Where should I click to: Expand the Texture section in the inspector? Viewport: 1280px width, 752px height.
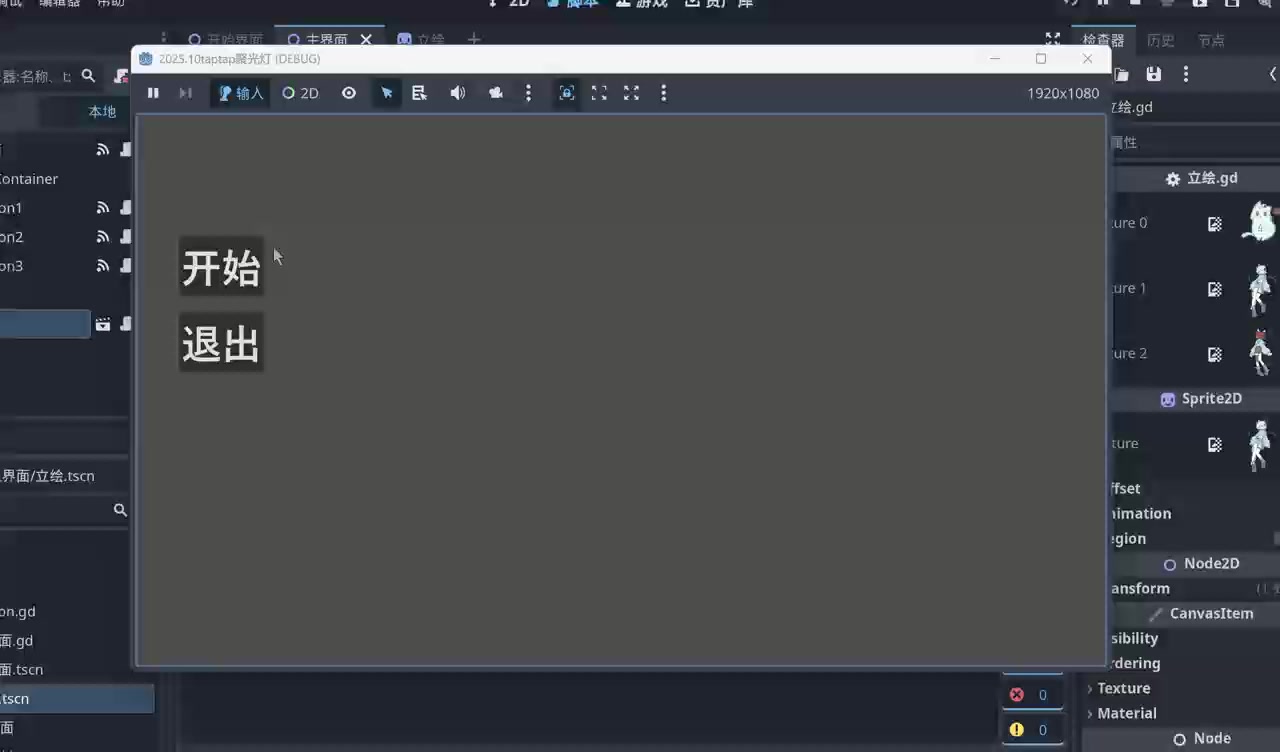click(1123, 688)
